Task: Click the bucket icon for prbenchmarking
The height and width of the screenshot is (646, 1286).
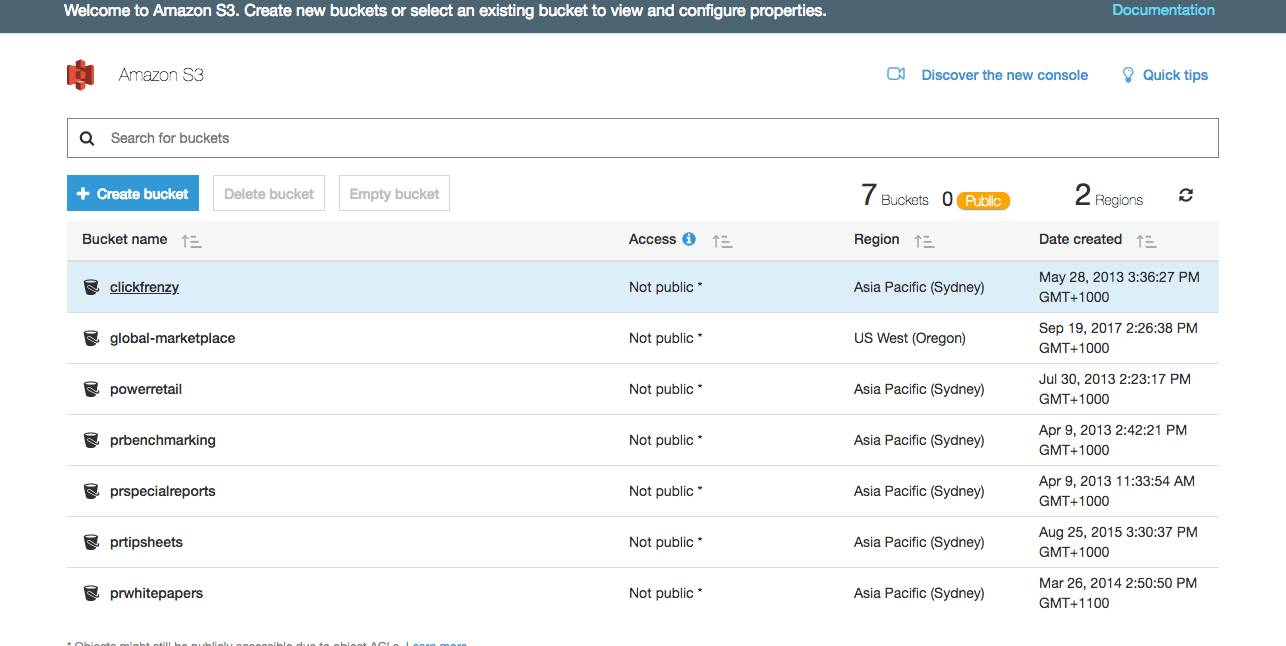Action: click(x=91, y=440)
